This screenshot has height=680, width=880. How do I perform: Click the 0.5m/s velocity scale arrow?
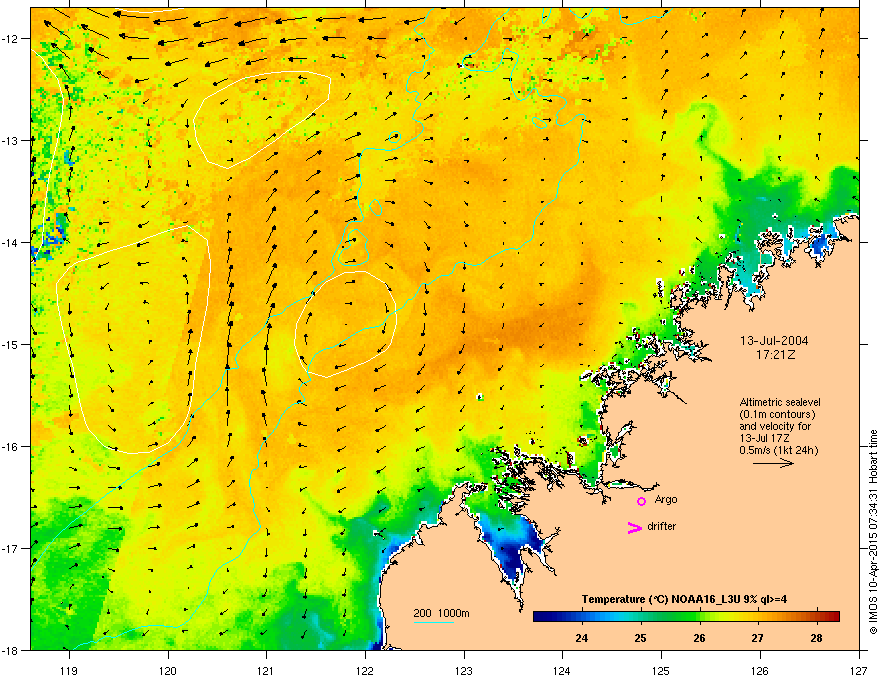click(x=773, y=463)
